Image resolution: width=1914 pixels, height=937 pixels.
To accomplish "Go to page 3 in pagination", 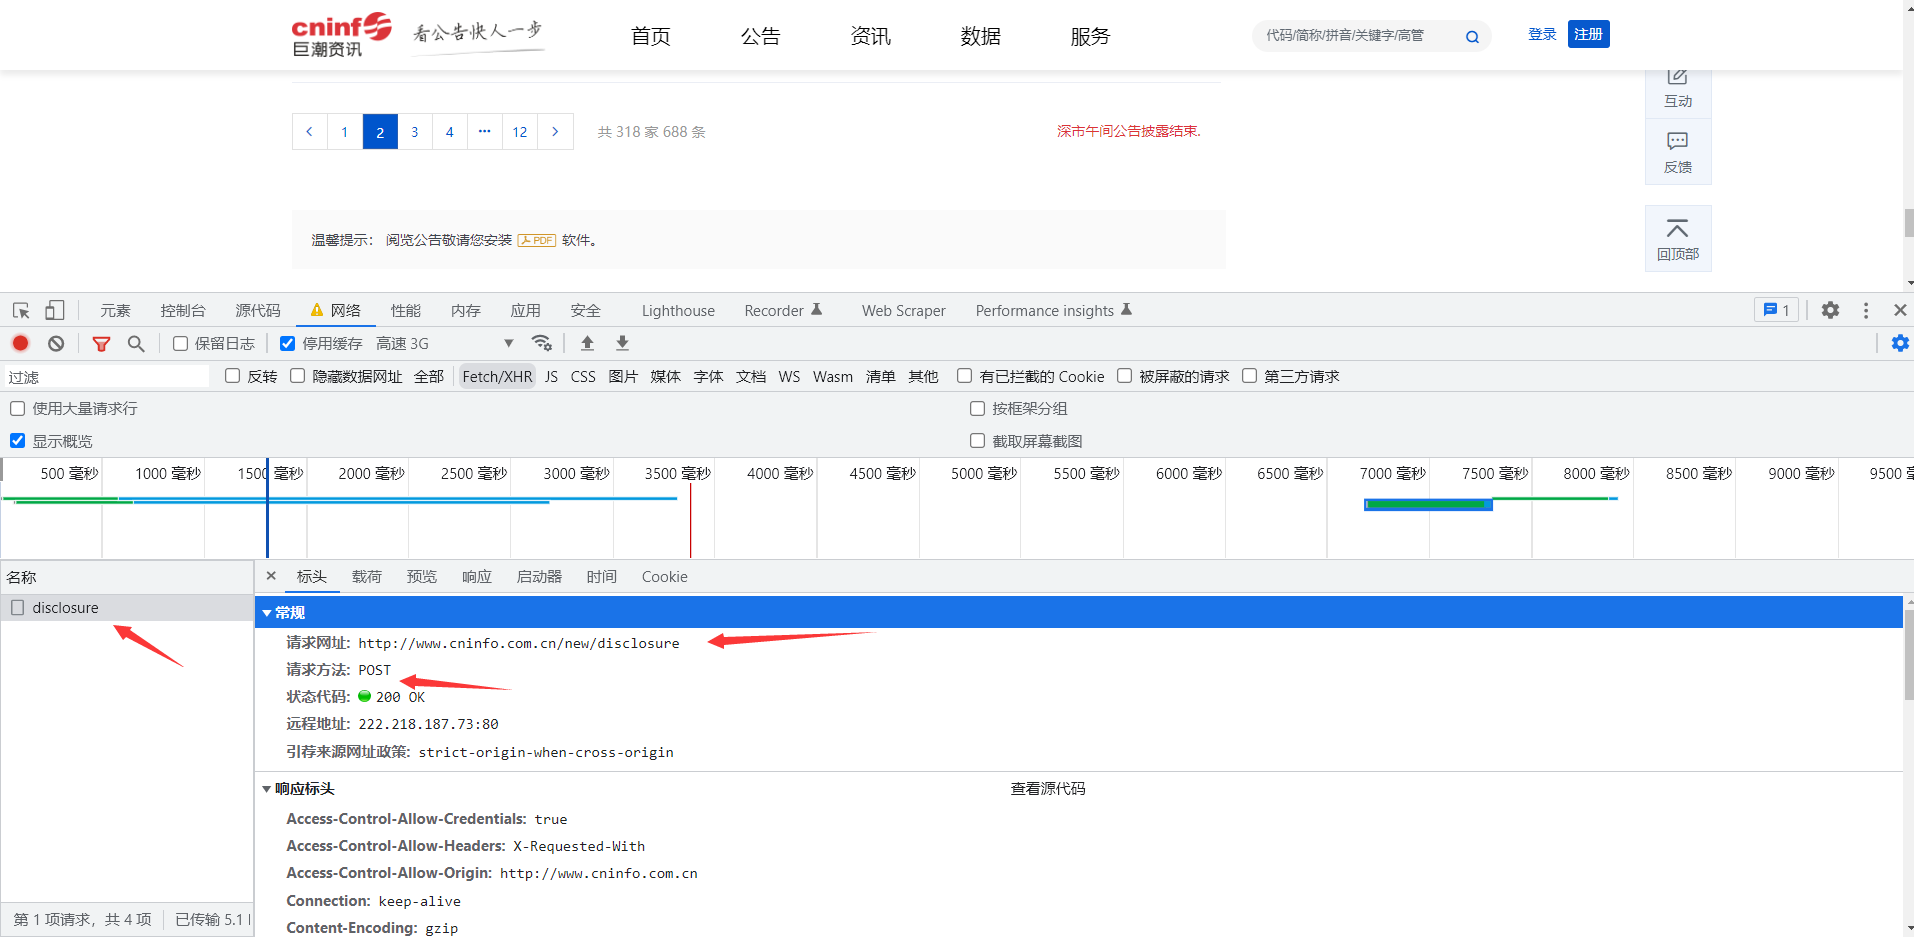I will (x=415, y=132).
